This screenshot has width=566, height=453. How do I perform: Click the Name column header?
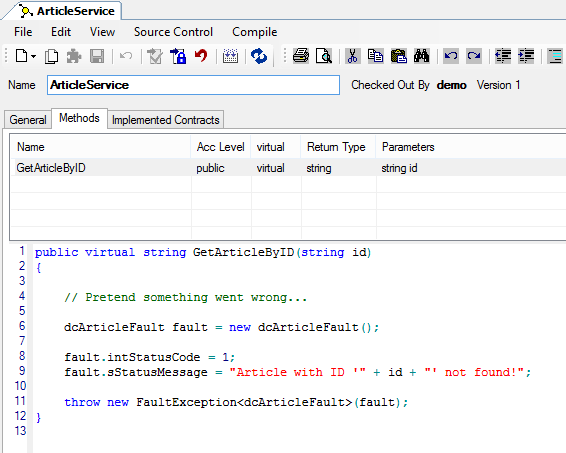coord(100,147)
